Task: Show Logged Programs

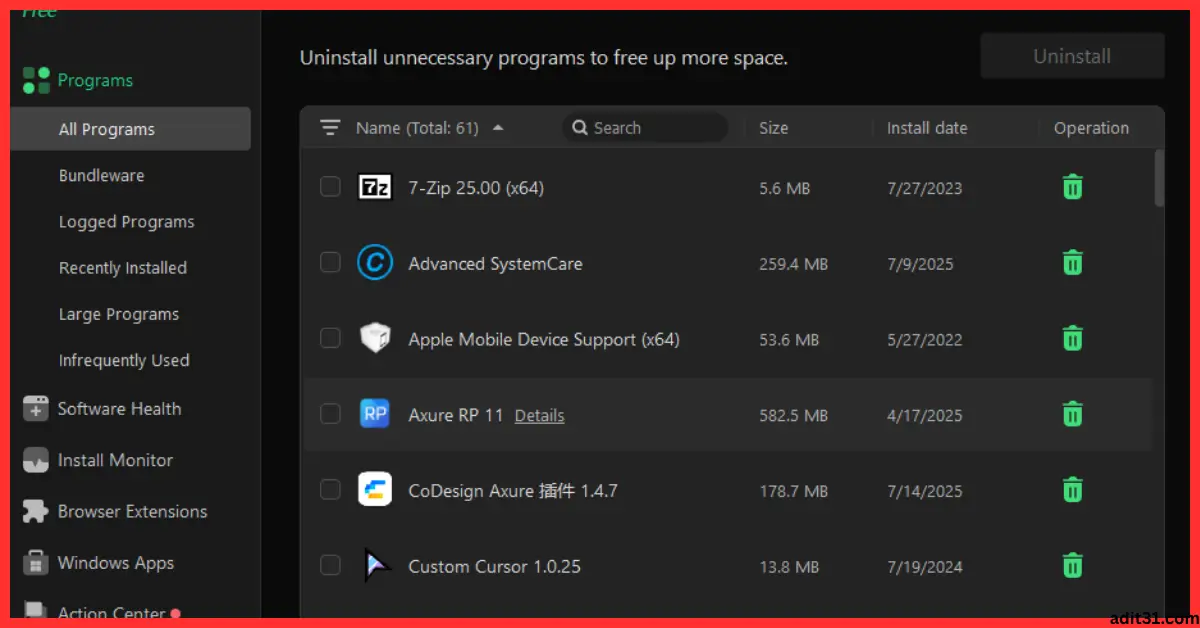Action: click(x=126, y=222)
